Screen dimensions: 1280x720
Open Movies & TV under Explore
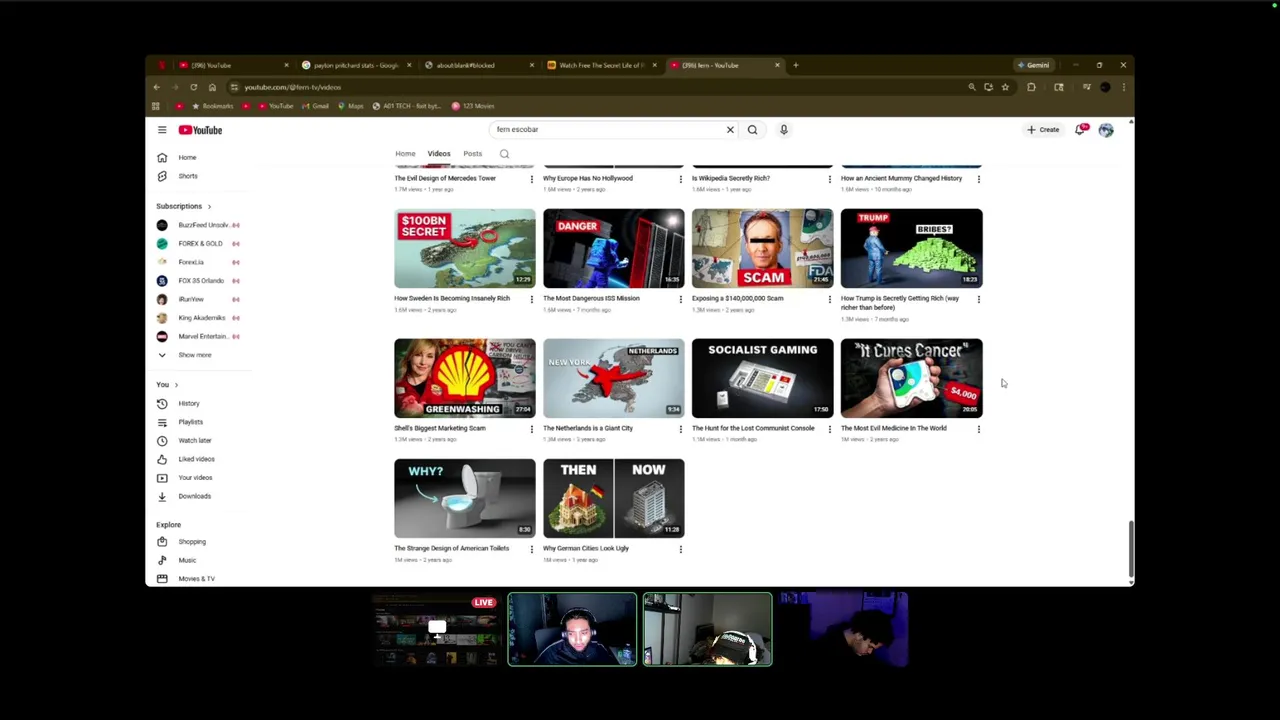coord(196,579)
